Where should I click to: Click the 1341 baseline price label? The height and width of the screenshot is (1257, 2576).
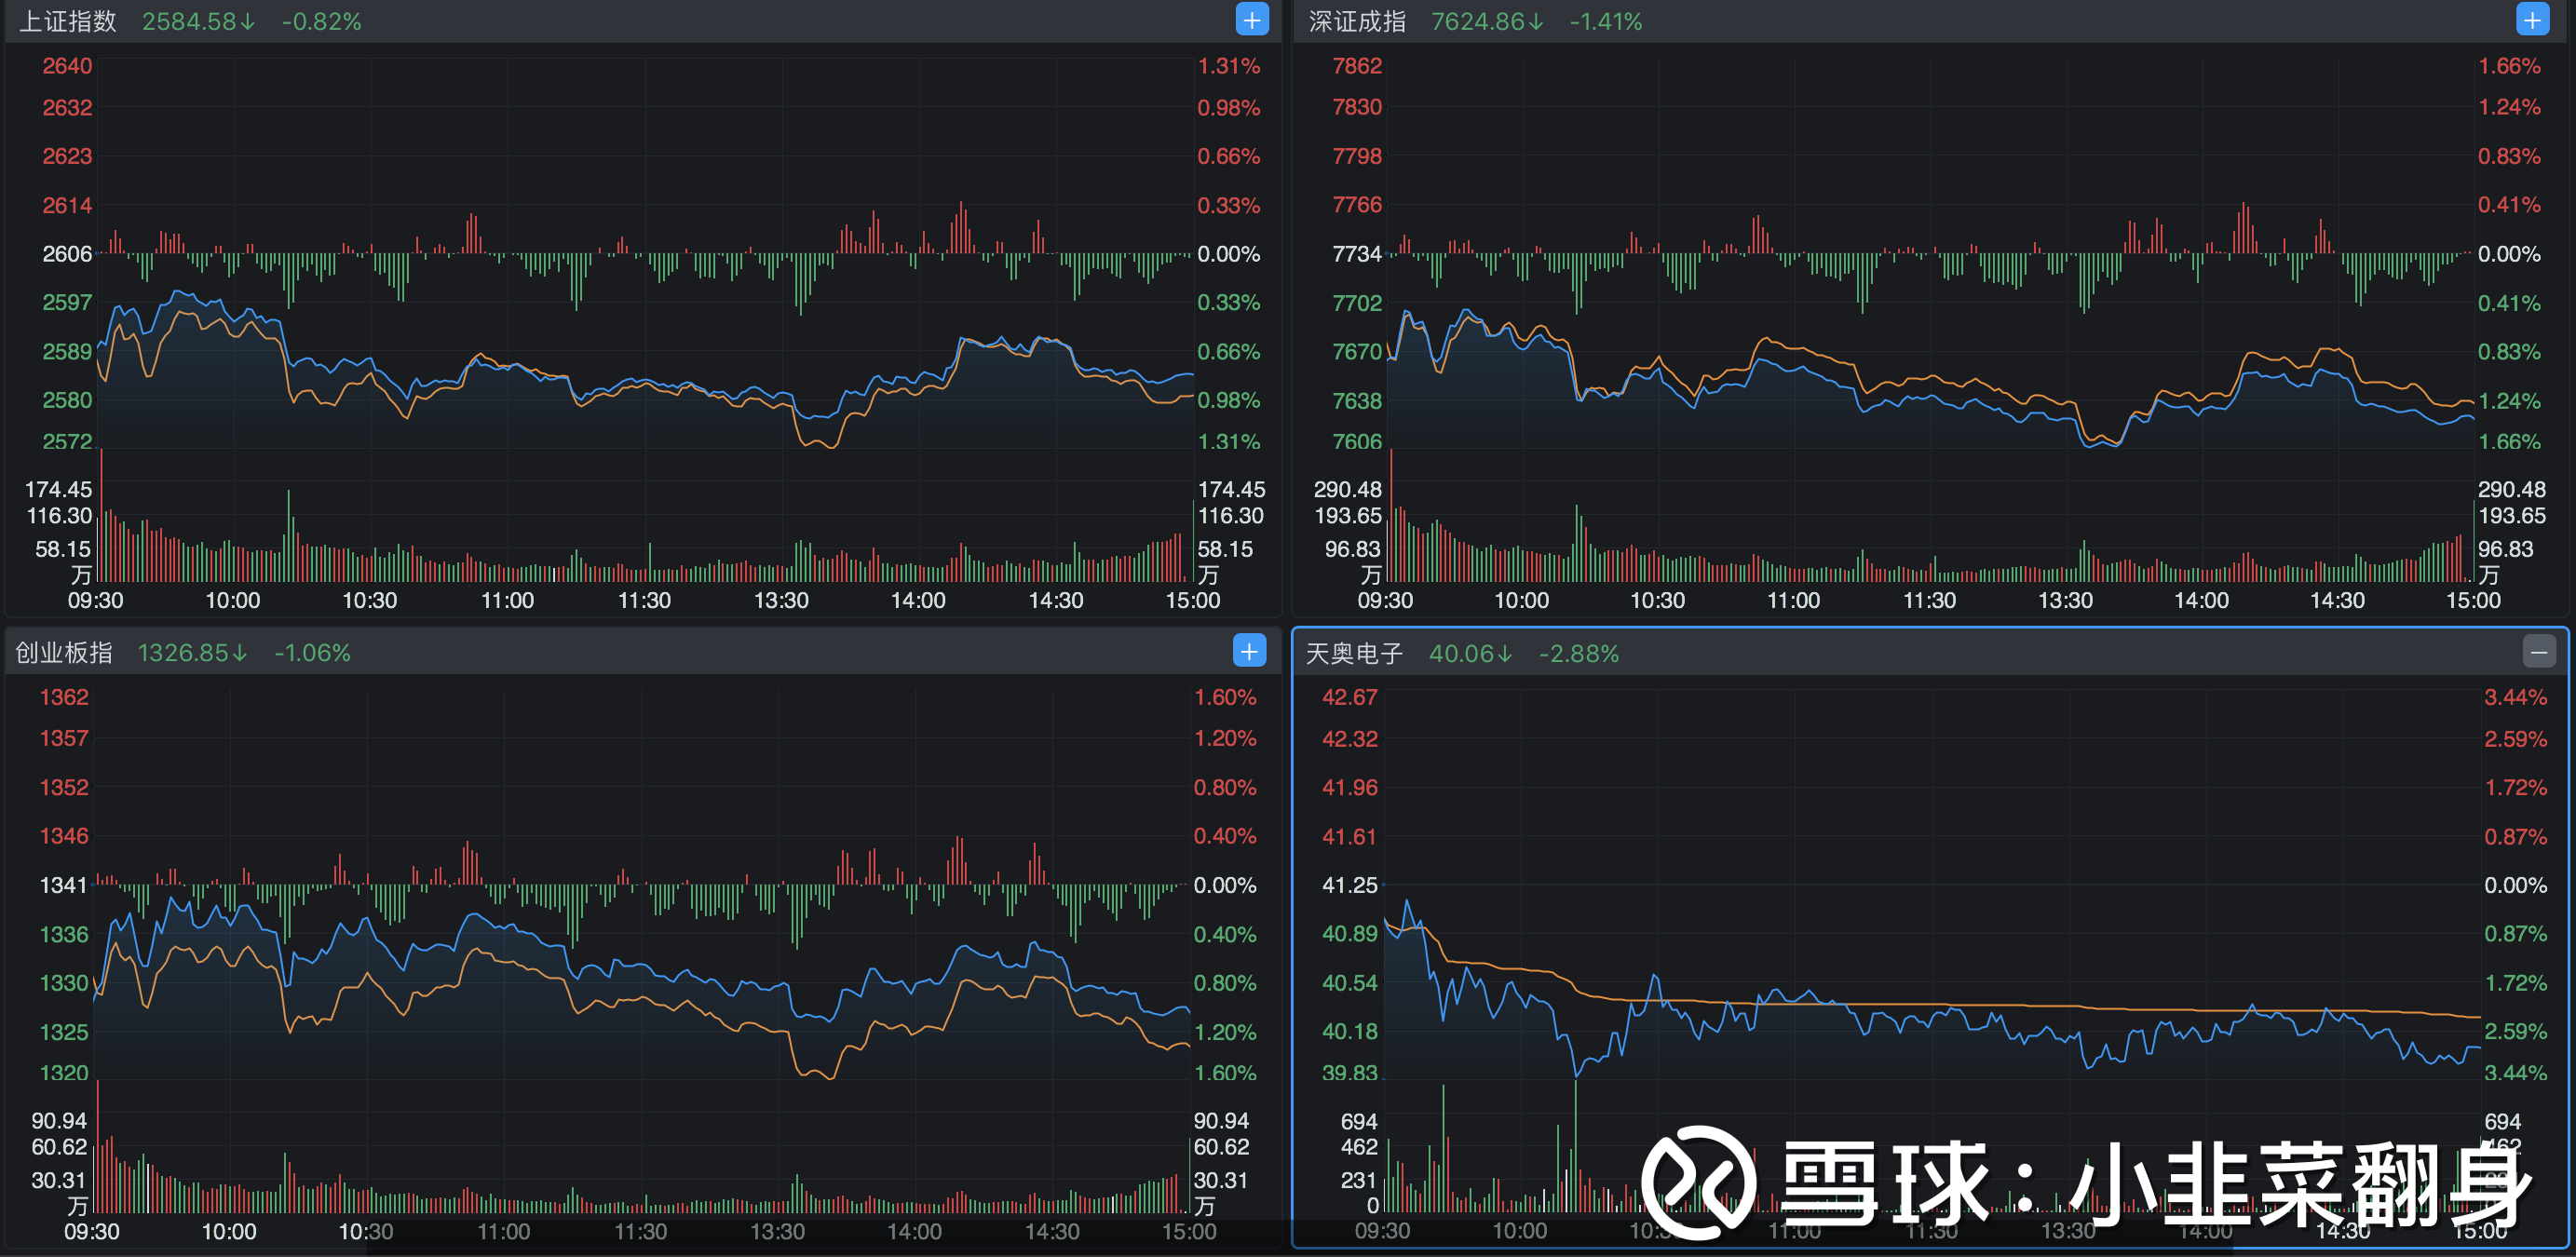coord(64,885)
